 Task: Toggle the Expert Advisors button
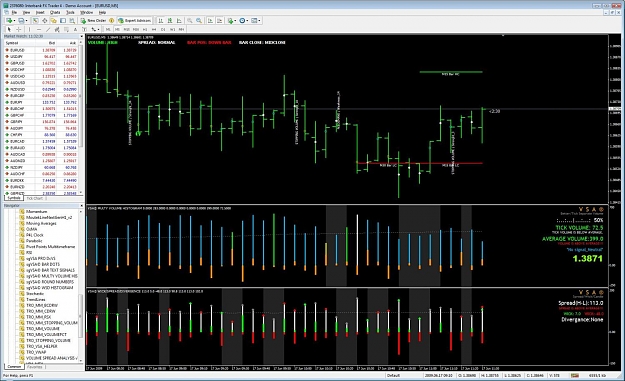pos(135,20)
